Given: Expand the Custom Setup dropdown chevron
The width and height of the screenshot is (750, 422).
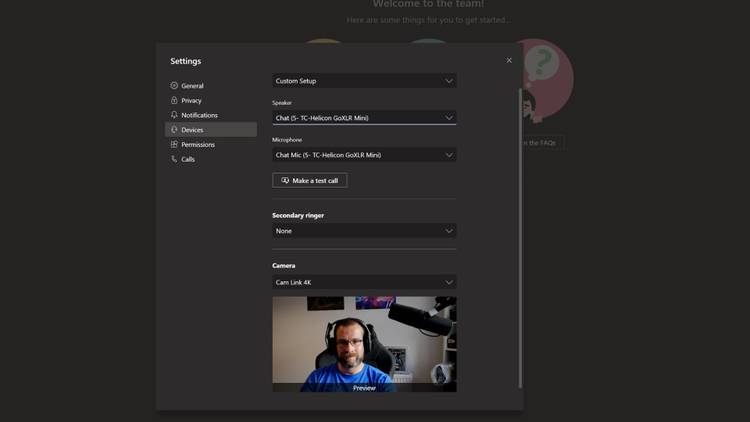Looking at the screenshot, I should click(449, 81).
